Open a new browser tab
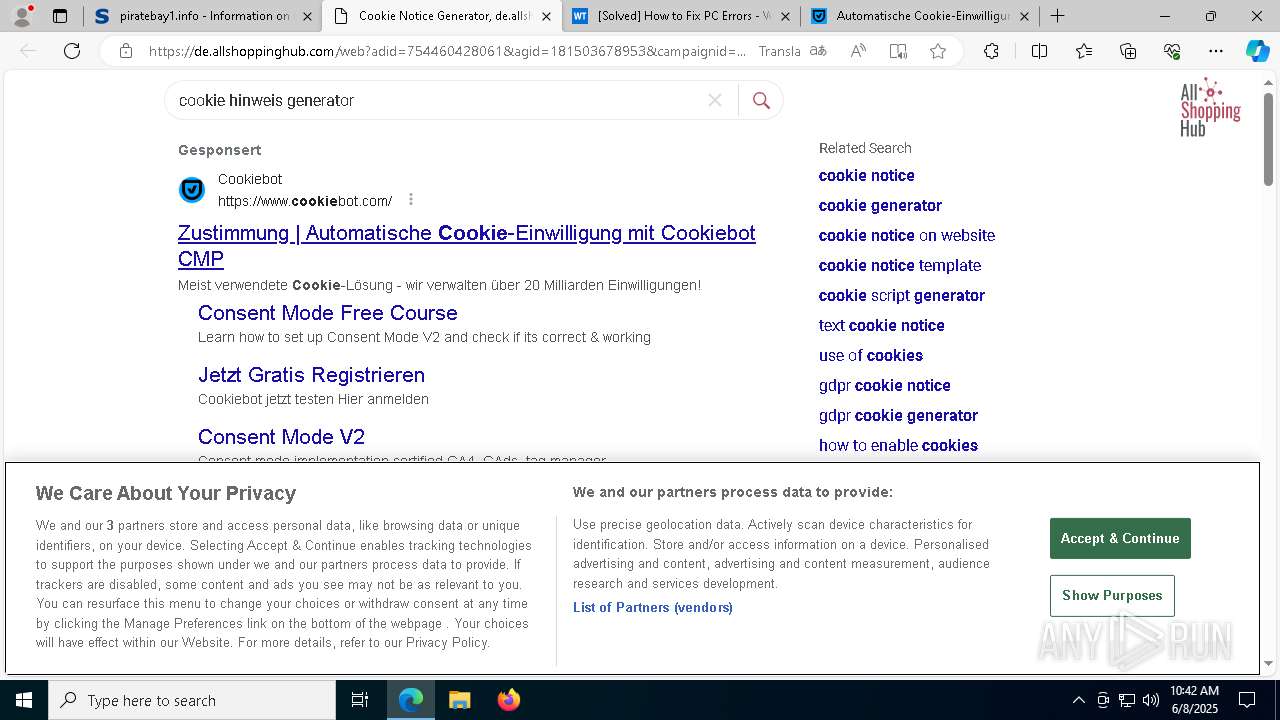The width and height of the screenshot is (1280, 720). click(x=1058, y=16)
